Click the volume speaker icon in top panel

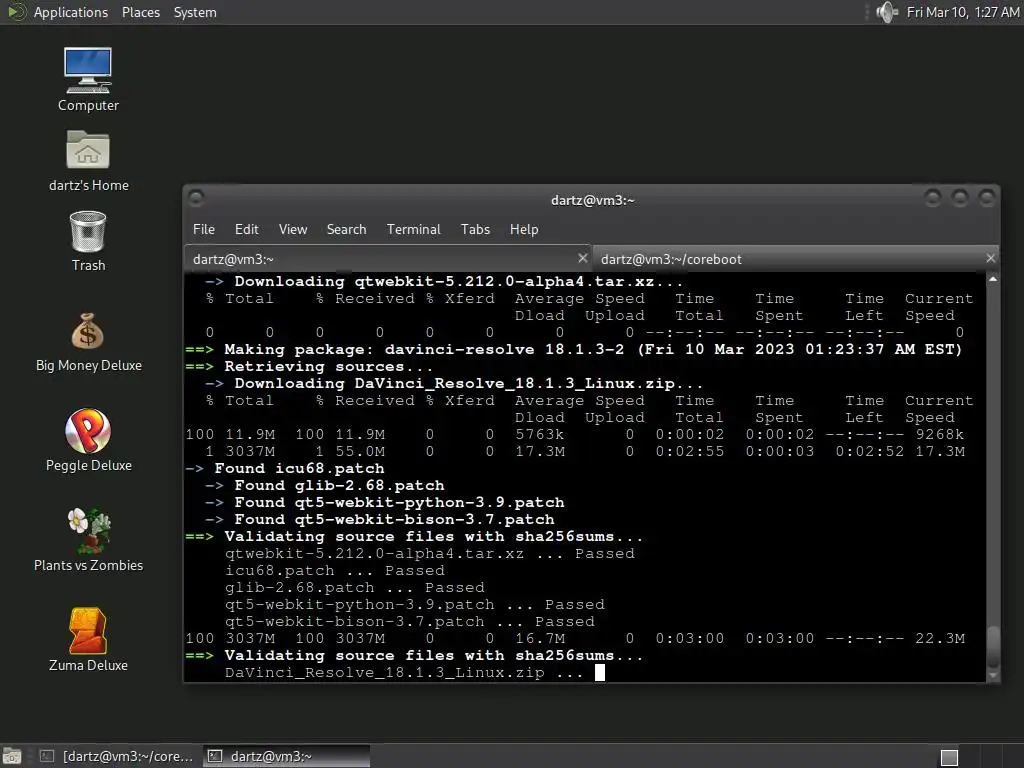pos(886,12)
